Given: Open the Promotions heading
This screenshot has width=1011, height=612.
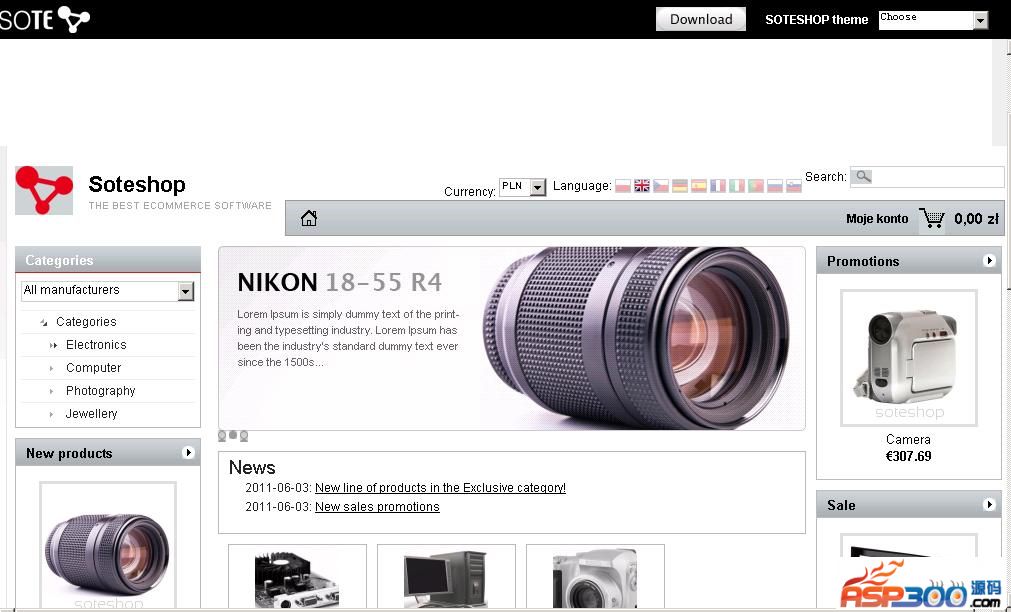Looking at the screenshot, I should click(863, 261).
